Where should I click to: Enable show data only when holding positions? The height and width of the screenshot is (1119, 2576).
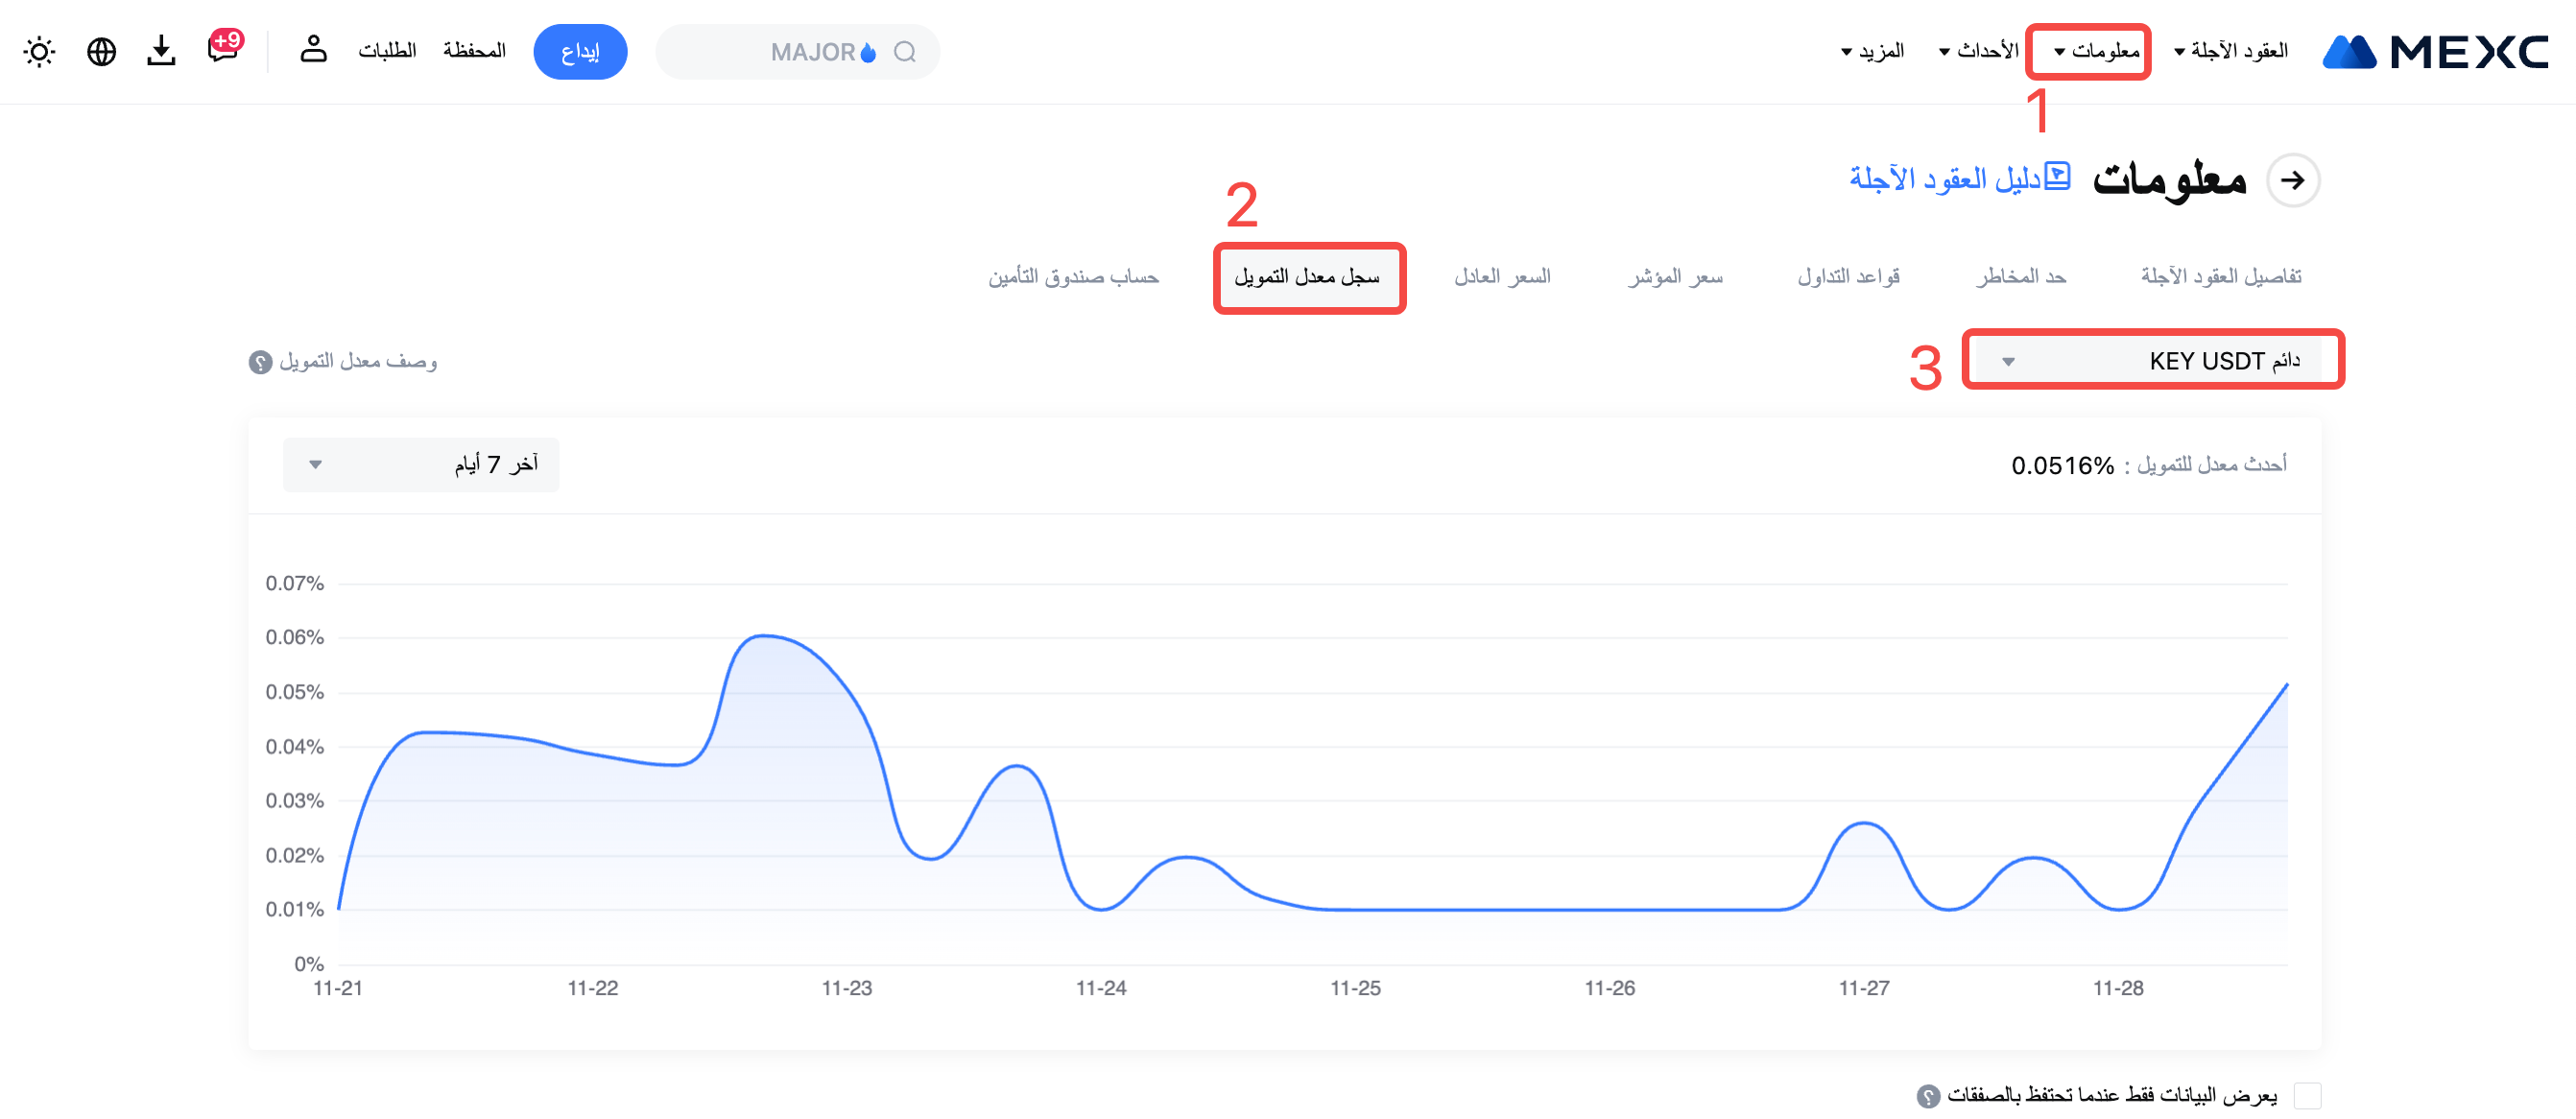(2307, 1096)
